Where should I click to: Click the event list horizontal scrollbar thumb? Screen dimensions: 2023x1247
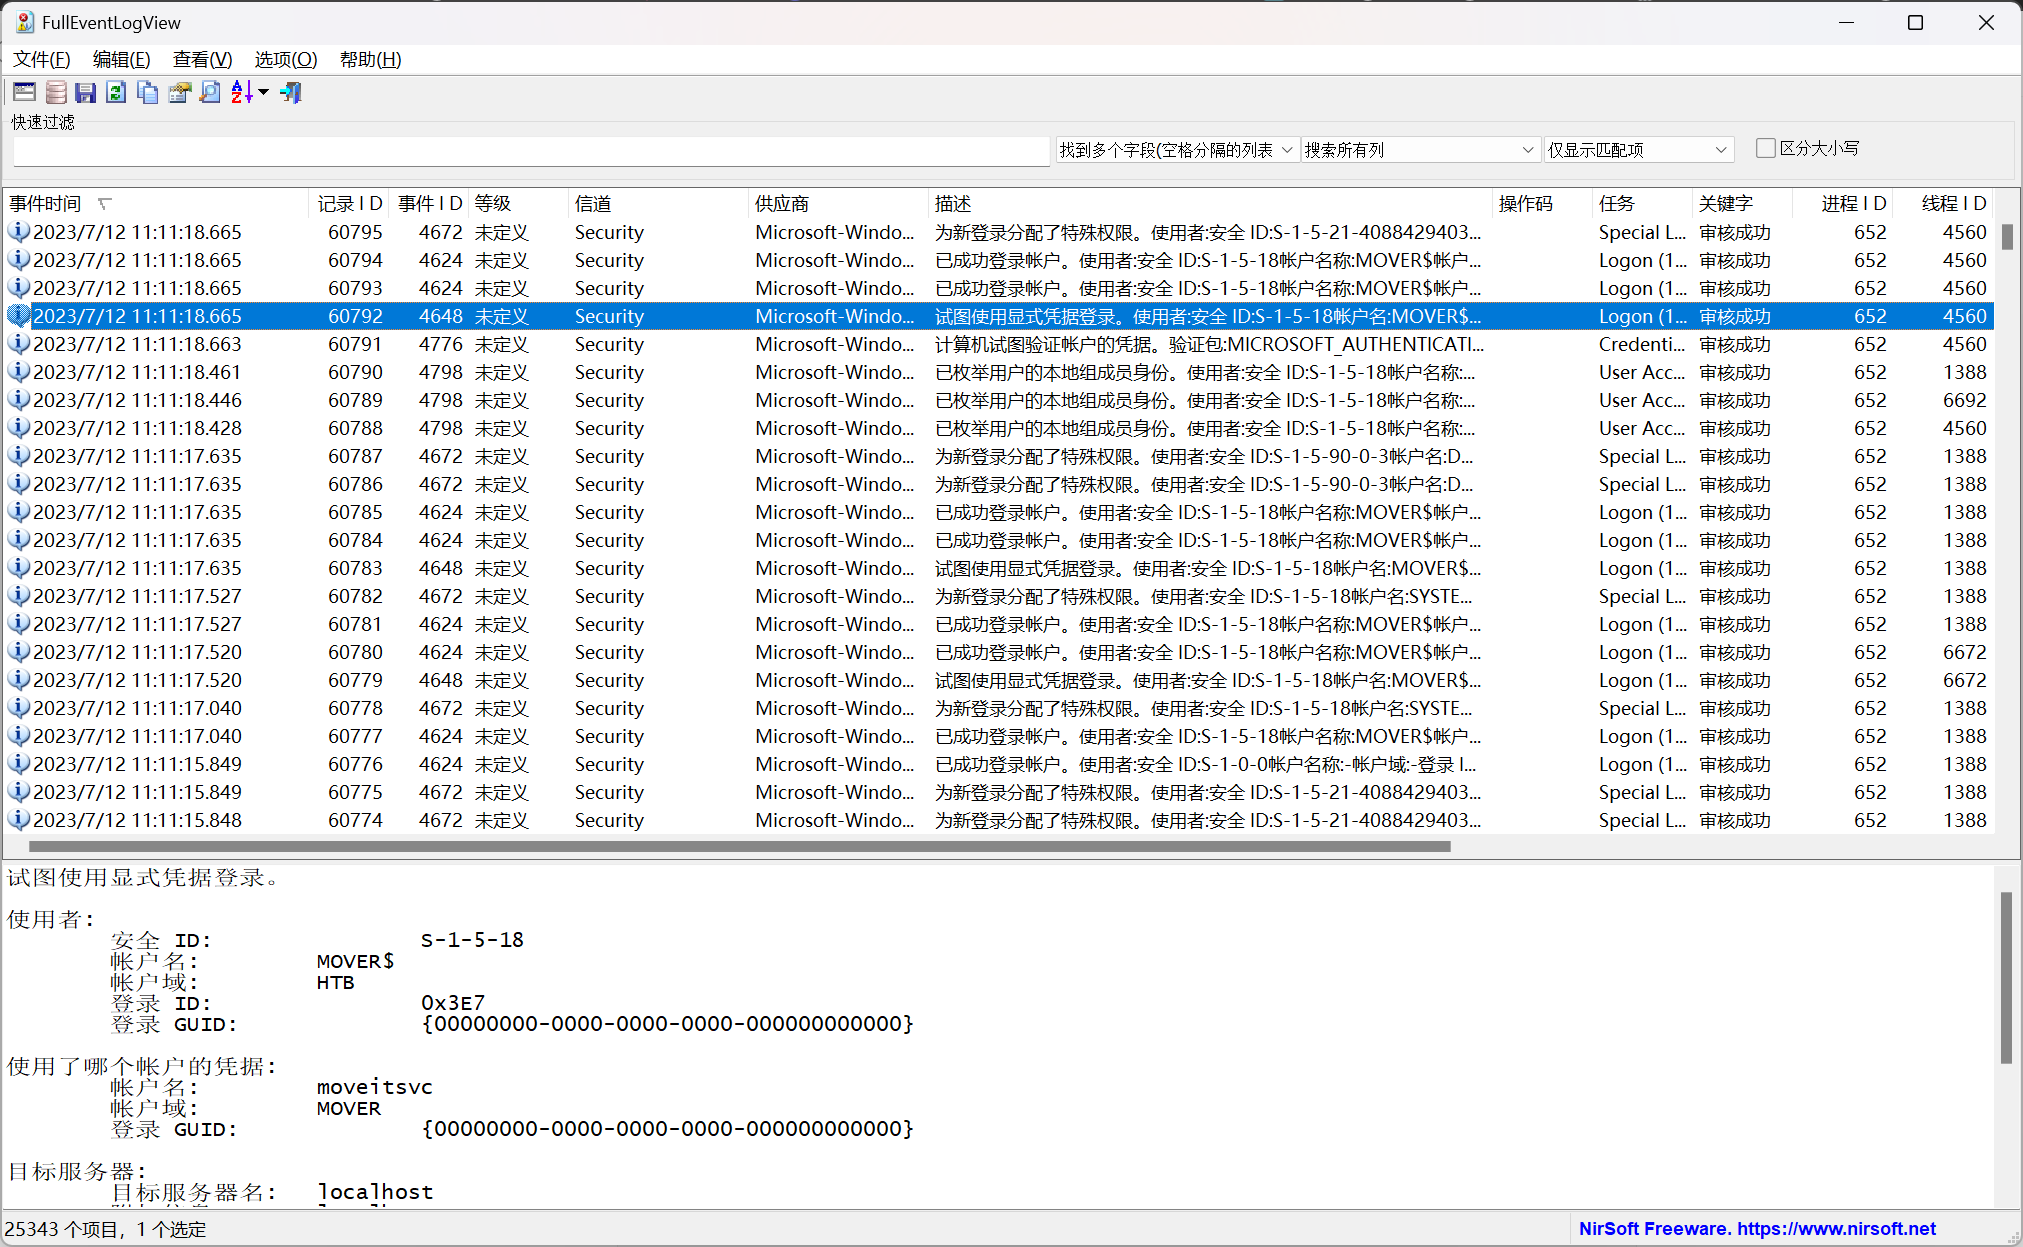pyautogui.click(x=740, y=846)
